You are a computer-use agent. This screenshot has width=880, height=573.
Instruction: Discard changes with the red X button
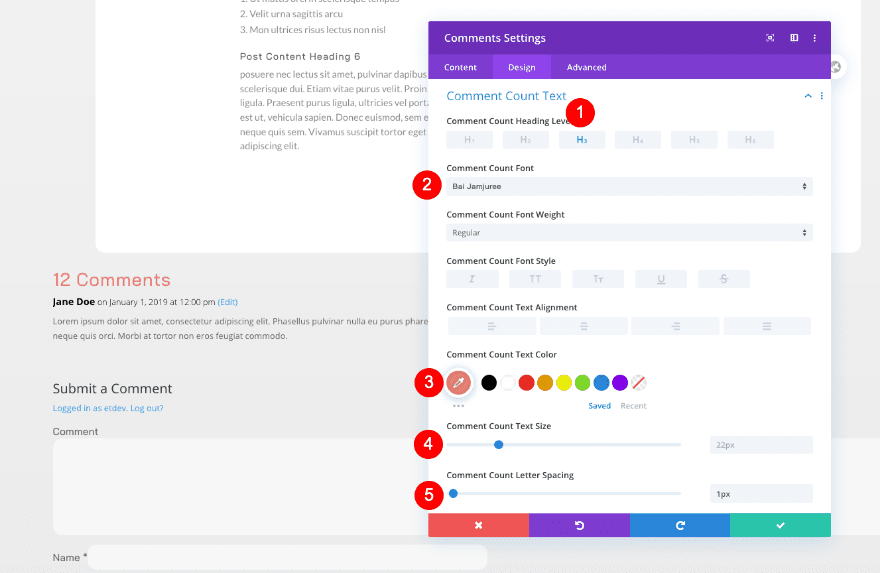click(478, 525)
